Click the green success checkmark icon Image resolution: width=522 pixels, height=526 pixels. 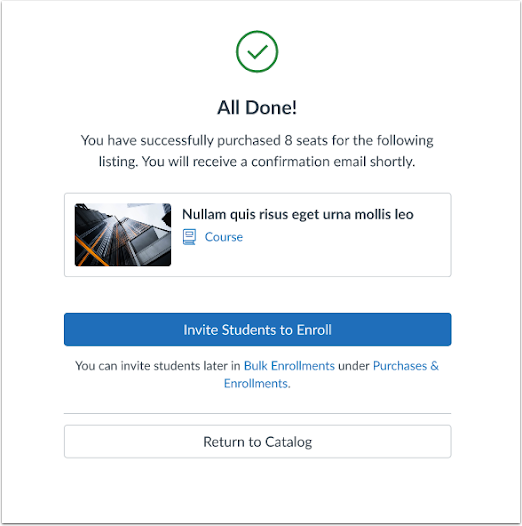pyautogui.click(x=257, y=52)
